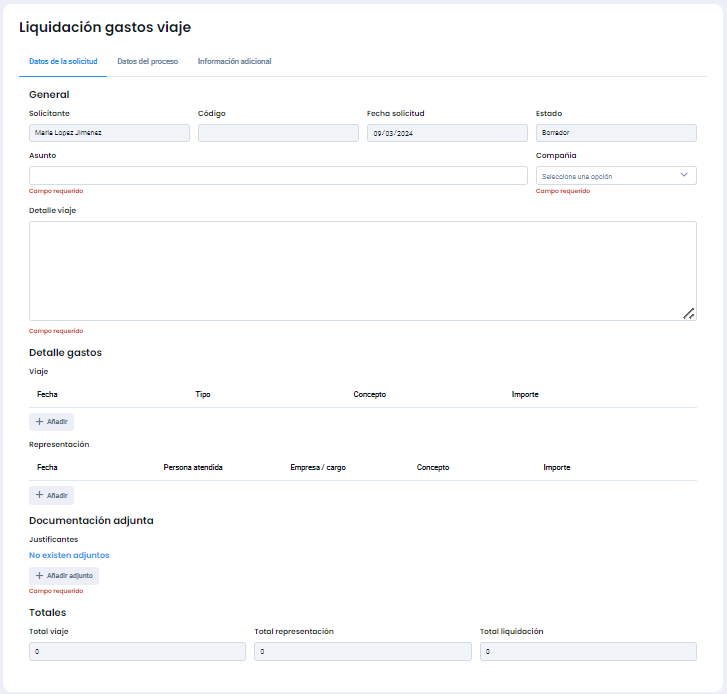
Task: Click inside the Detalle viaje text area
Action: click(x=362, y=270)
